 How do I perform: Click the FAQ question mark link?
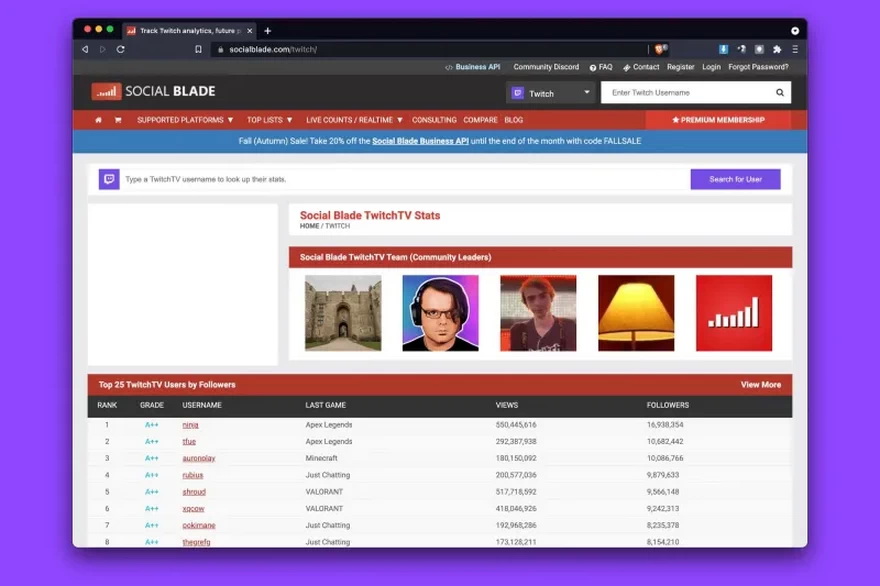point(601,67)
